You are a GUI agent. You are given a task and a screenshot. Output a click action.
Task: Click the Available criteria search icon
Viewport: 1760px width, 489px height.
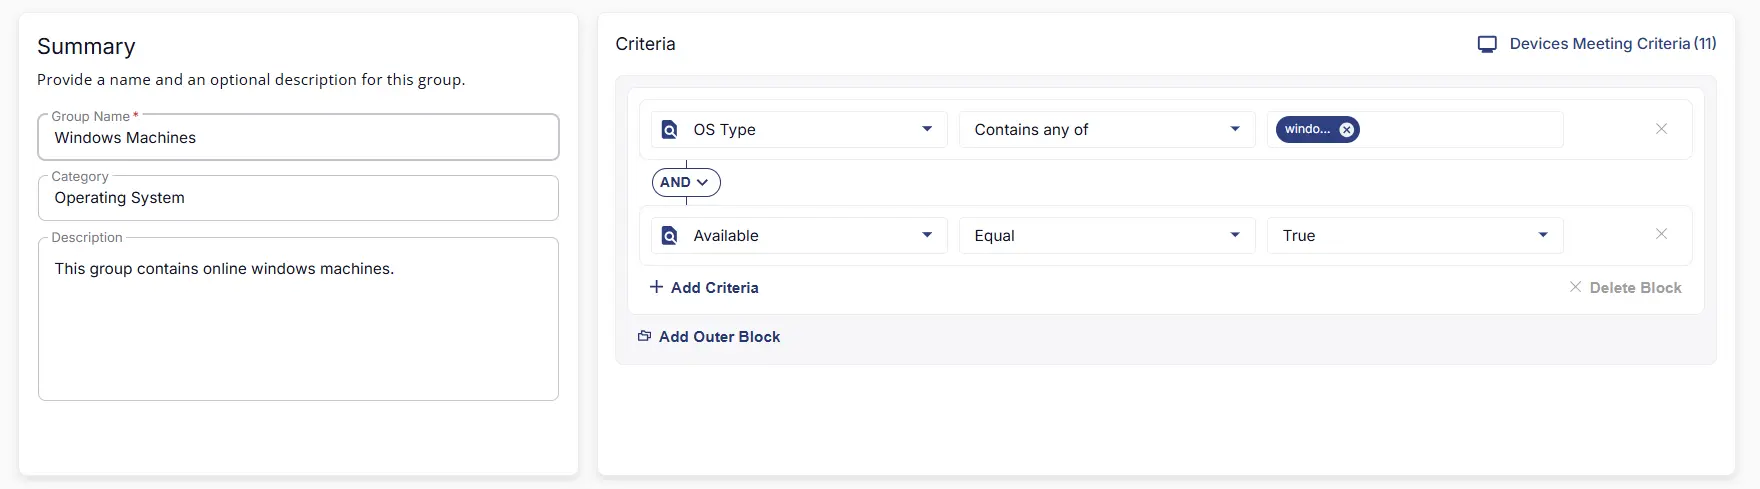pos(670,236)
